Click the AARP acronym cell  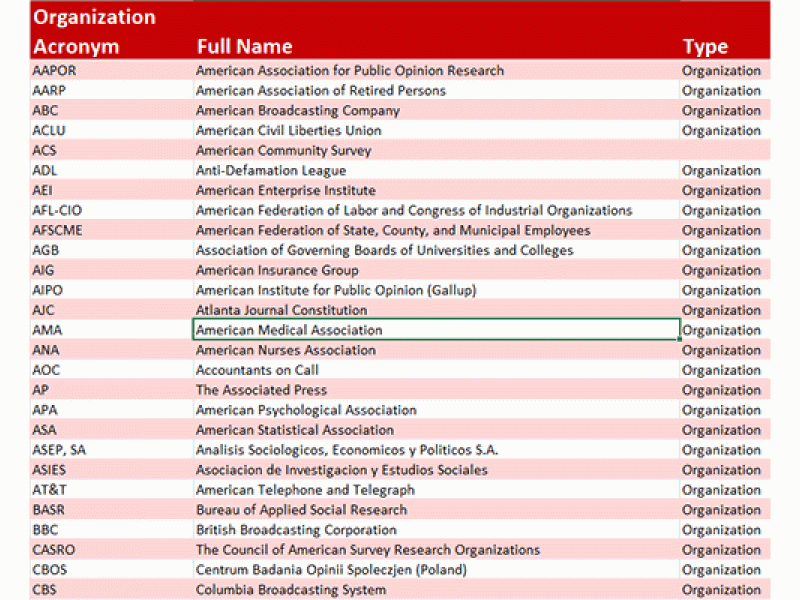pyautogui.click(x=111, y=90)
